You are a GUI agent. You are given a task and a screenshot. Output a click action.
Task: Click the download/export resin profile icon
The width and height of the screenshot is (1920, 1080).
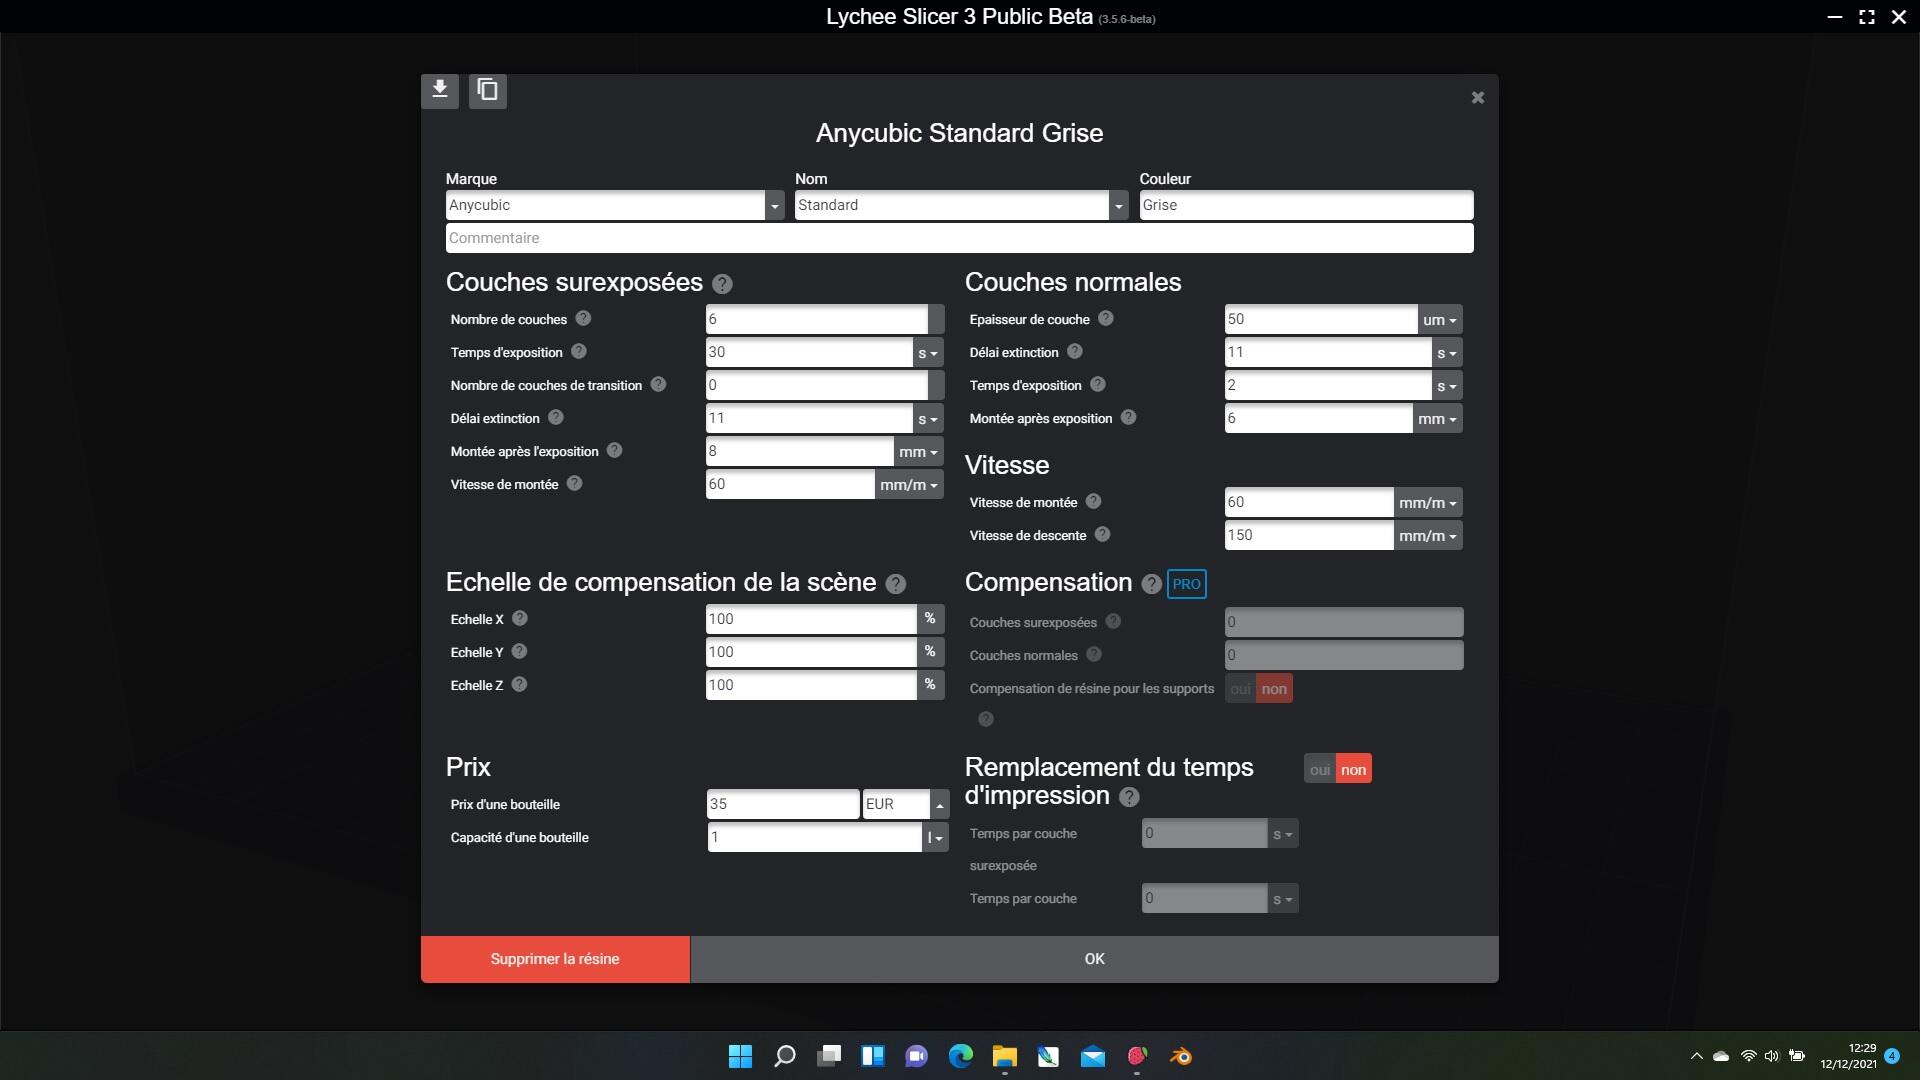[439, 91]
